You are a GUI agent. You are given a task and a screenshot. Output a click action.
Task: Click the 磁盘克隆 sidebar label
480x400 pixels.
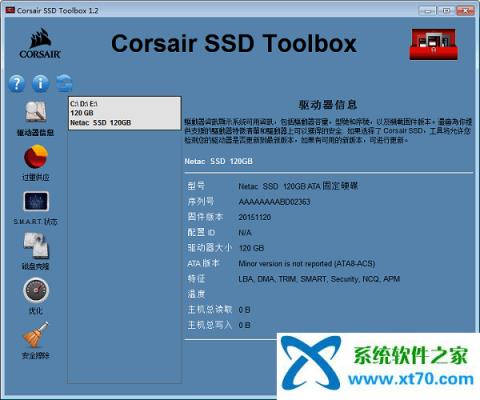tap(36, 266)
